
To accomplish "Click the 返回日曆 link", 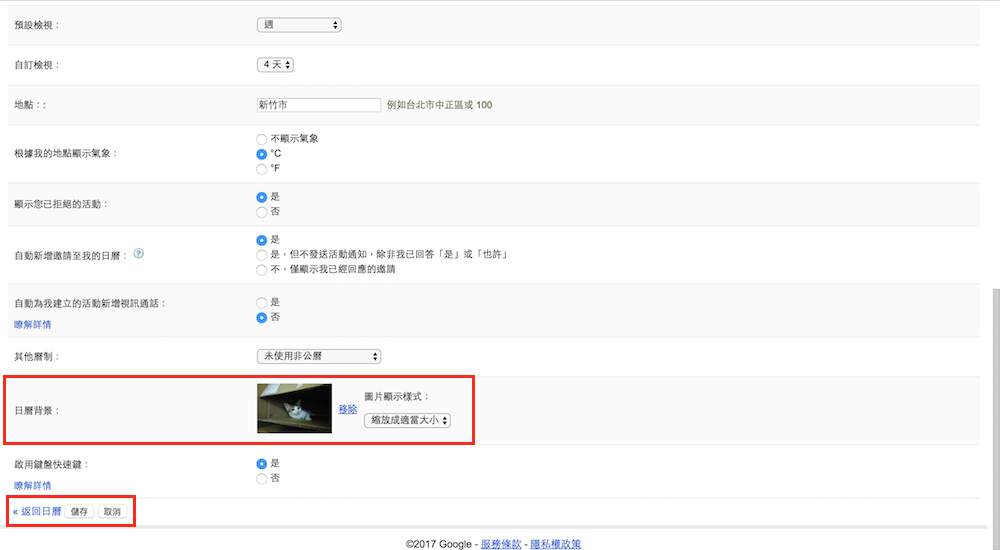I will pyautogui.click(x=37, y=511).
